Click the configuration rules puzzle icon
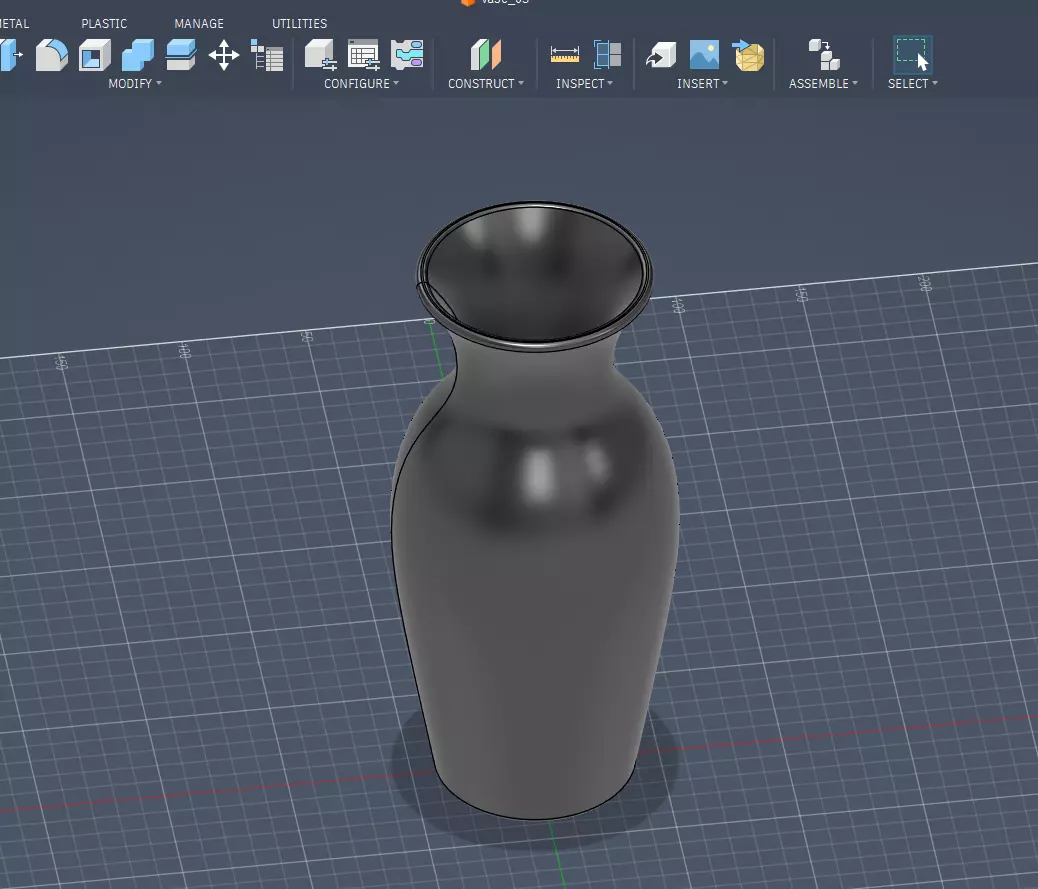Image resolution: width=1038 pixels, height=889 pixels. click(406, 55)
